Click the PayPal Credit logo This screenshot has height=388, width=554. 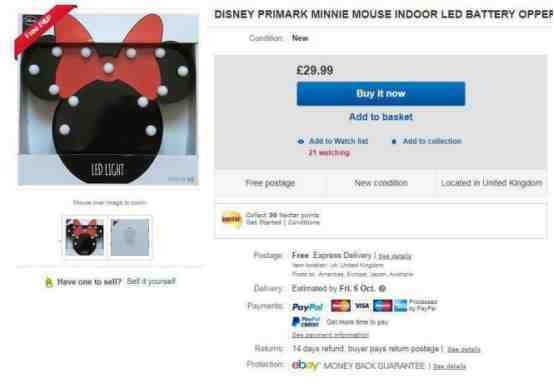tap(306, 322)
